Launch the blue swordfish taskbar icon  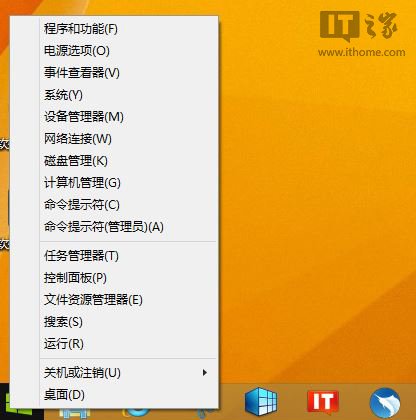click(x=385, y=403)
